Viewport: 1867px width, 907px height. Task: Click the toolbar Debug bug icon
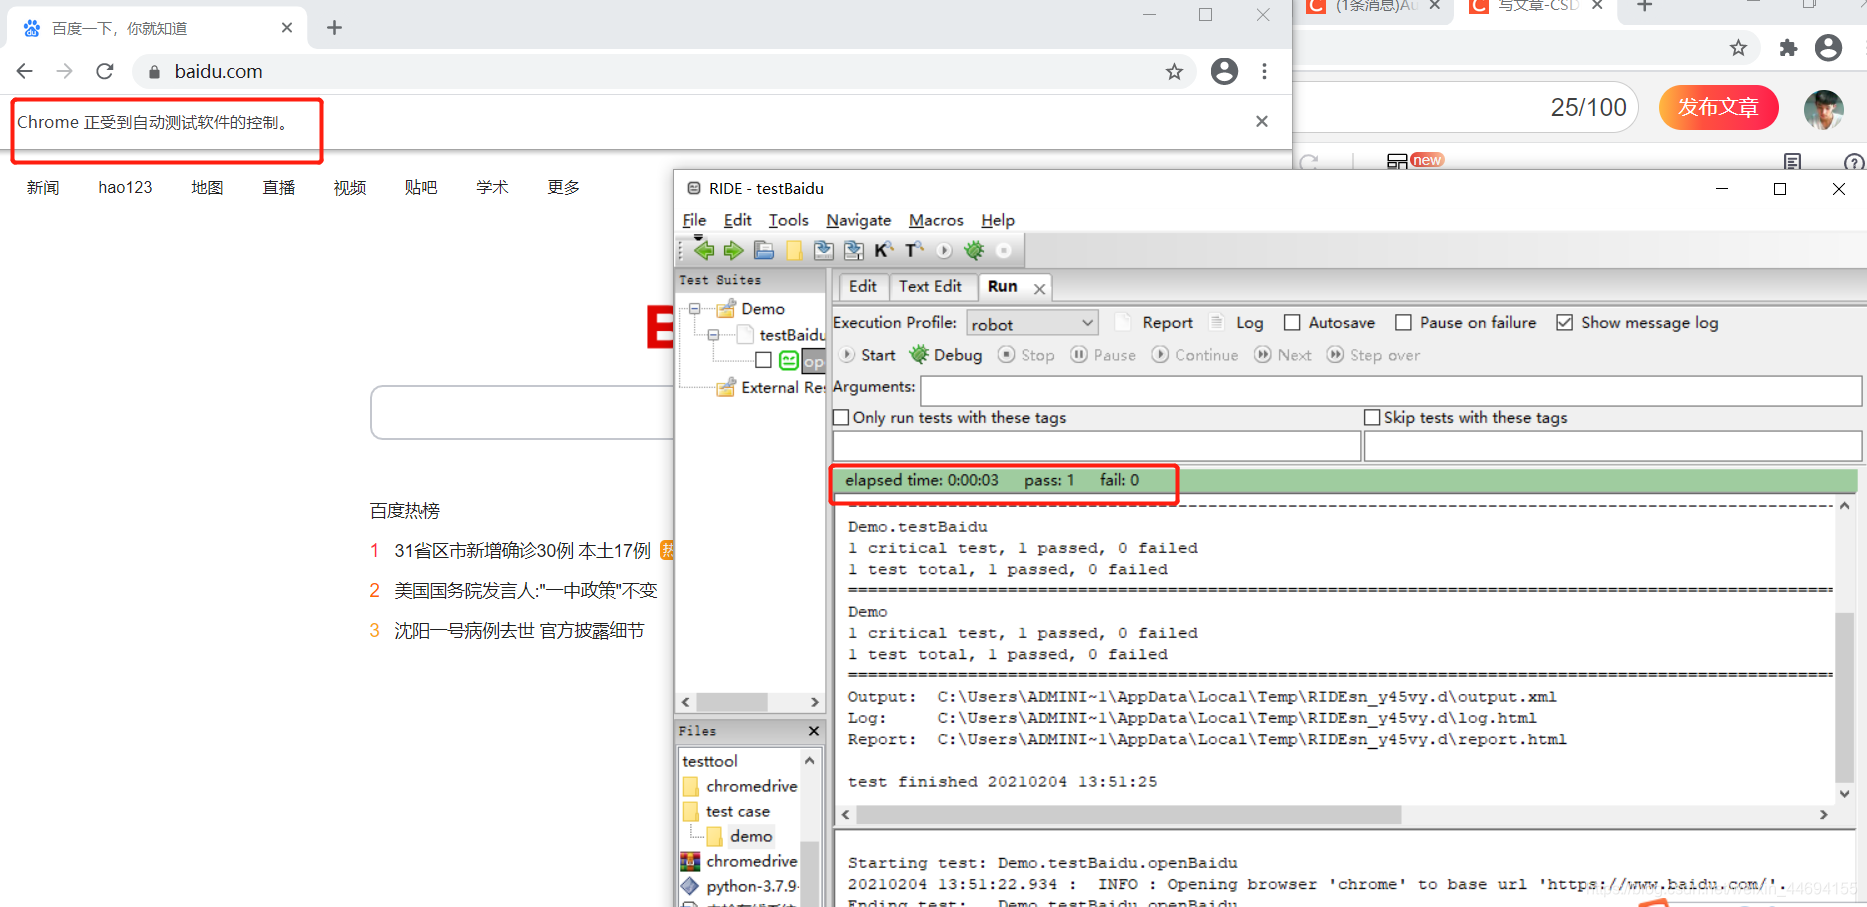(974, 251)
